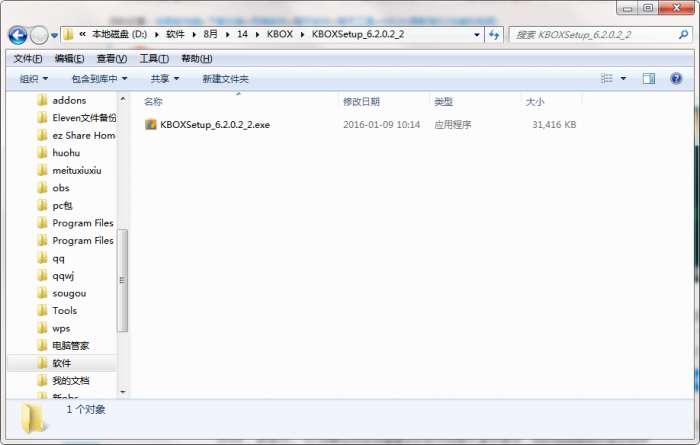This screenshot has height=445, width=700.
Task: Navigate to 14 breadcrumb segment
Action: tap(242, 34)
